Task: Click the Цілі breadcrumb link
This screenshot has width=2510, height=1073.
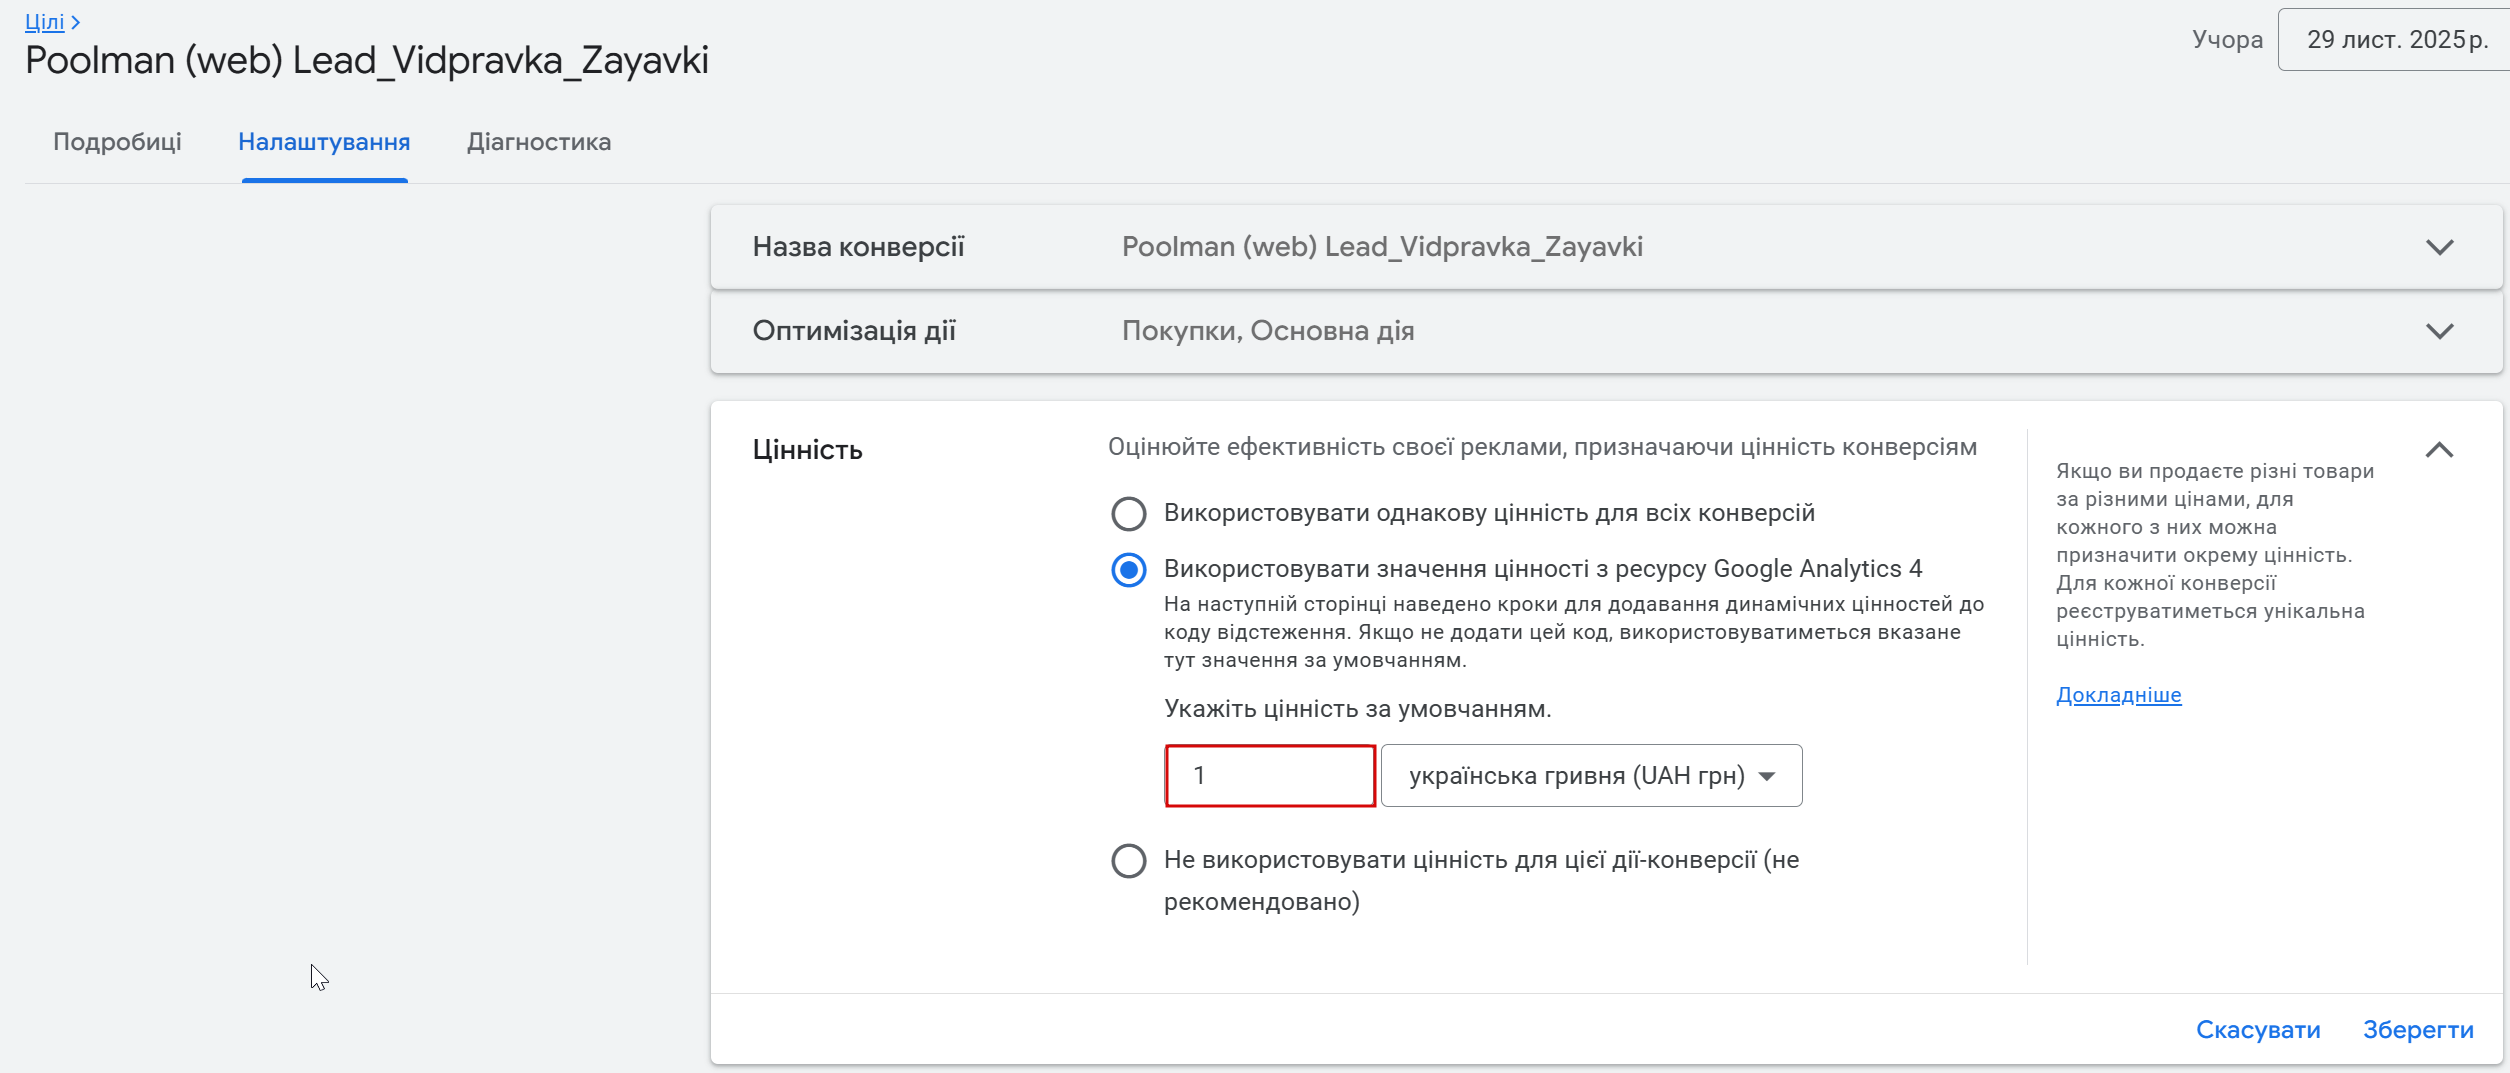Action: pyautogui.click(x=44, y=22)
